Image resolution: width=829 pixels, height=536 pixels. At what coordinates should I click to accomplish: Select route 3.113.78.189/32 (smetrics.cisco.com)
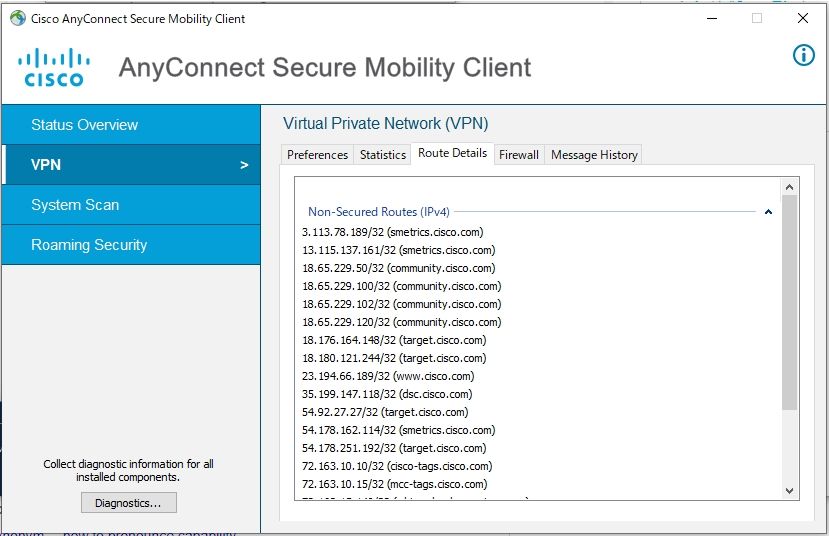pos(392,232)
